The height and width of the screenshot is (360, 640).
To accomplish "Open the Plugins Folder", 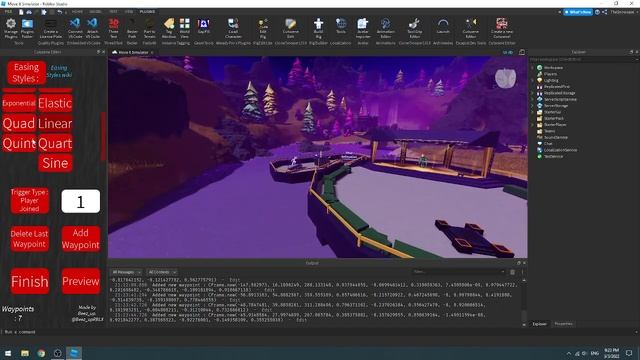I will [x=27, y=28].
